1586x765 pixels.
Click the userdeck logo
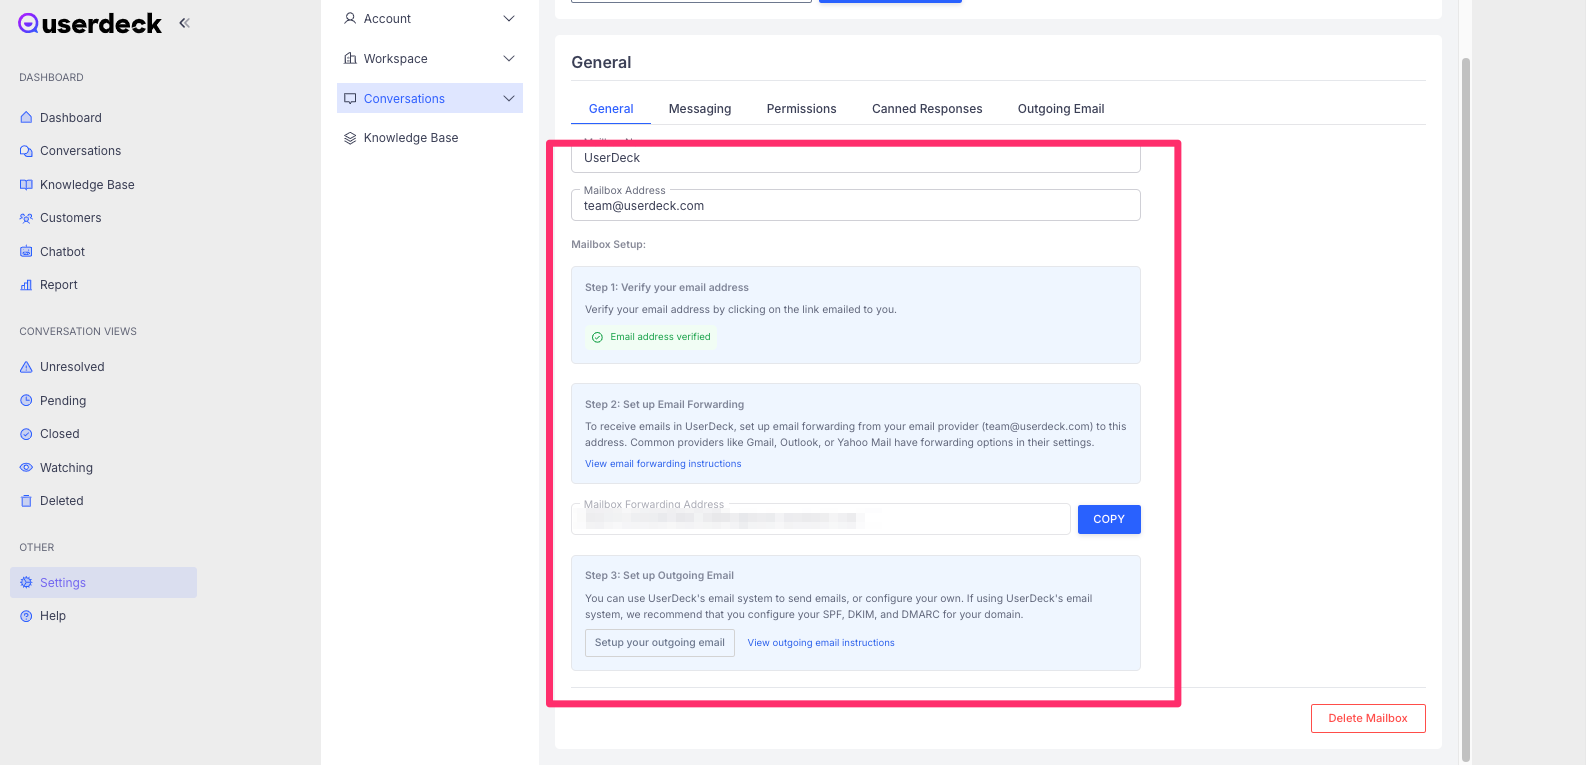[x=90, y=23]
